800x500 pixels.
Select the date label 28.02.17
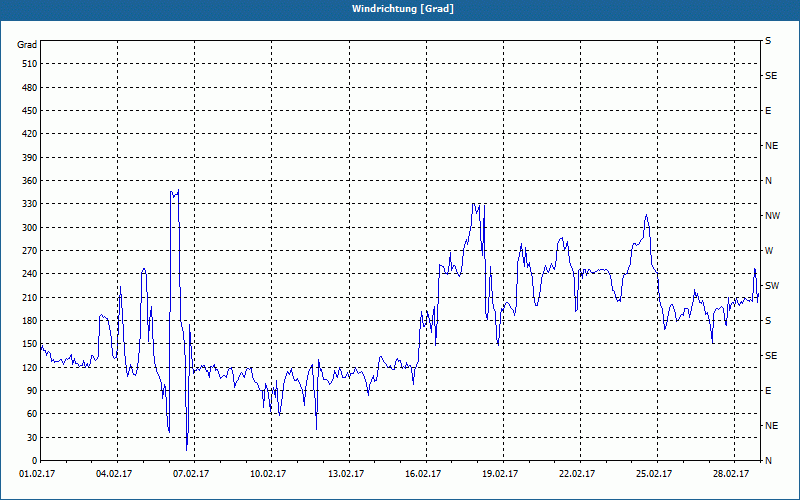click(x=731, y=474)
